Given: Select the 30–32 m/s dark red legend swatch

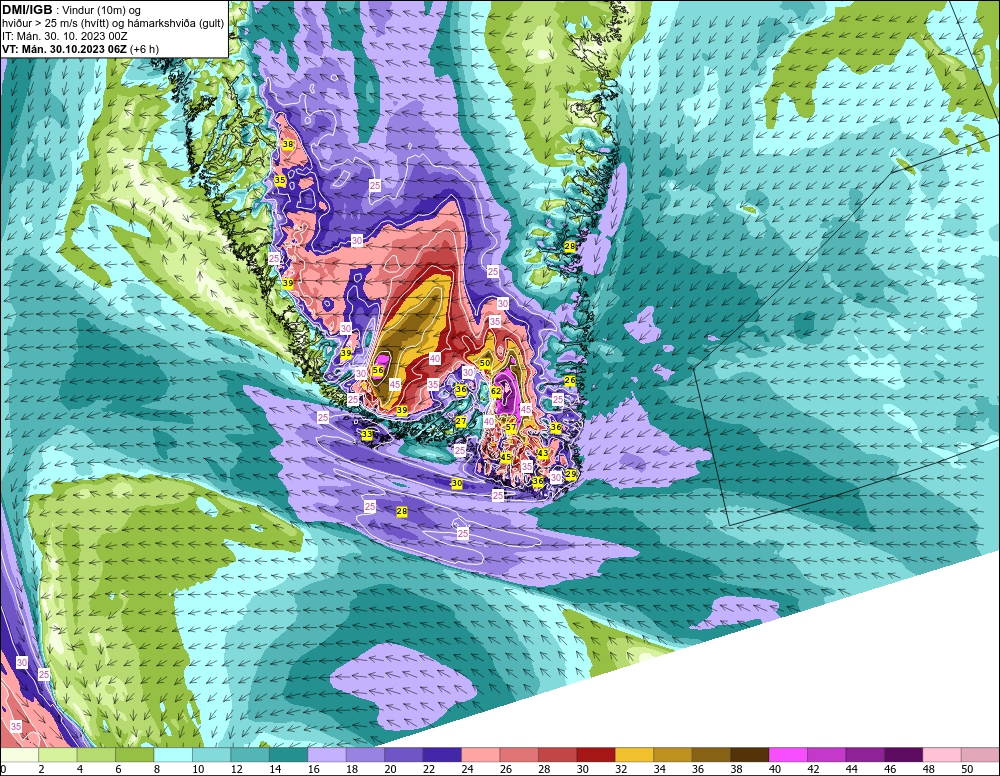Looking at the screenshot, I should 596,755.
